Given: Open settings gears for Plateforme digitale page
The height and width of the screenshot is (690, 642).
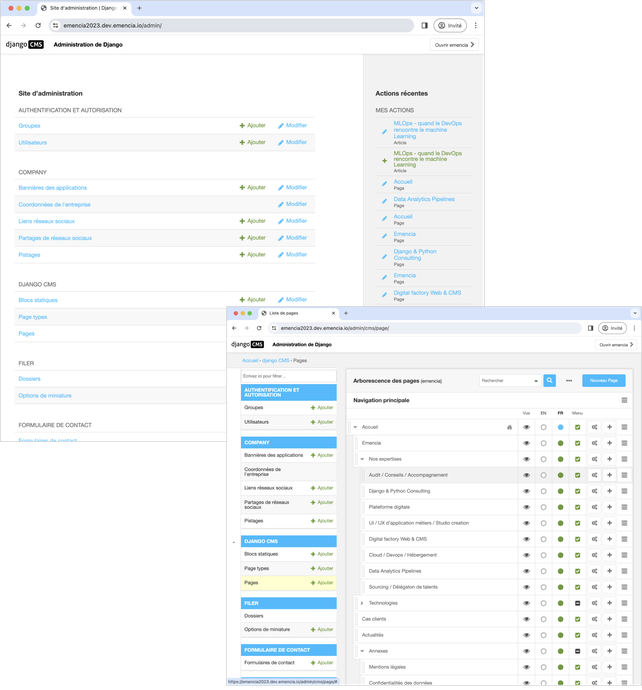Looking at the screenshot, I should point(594,507).
